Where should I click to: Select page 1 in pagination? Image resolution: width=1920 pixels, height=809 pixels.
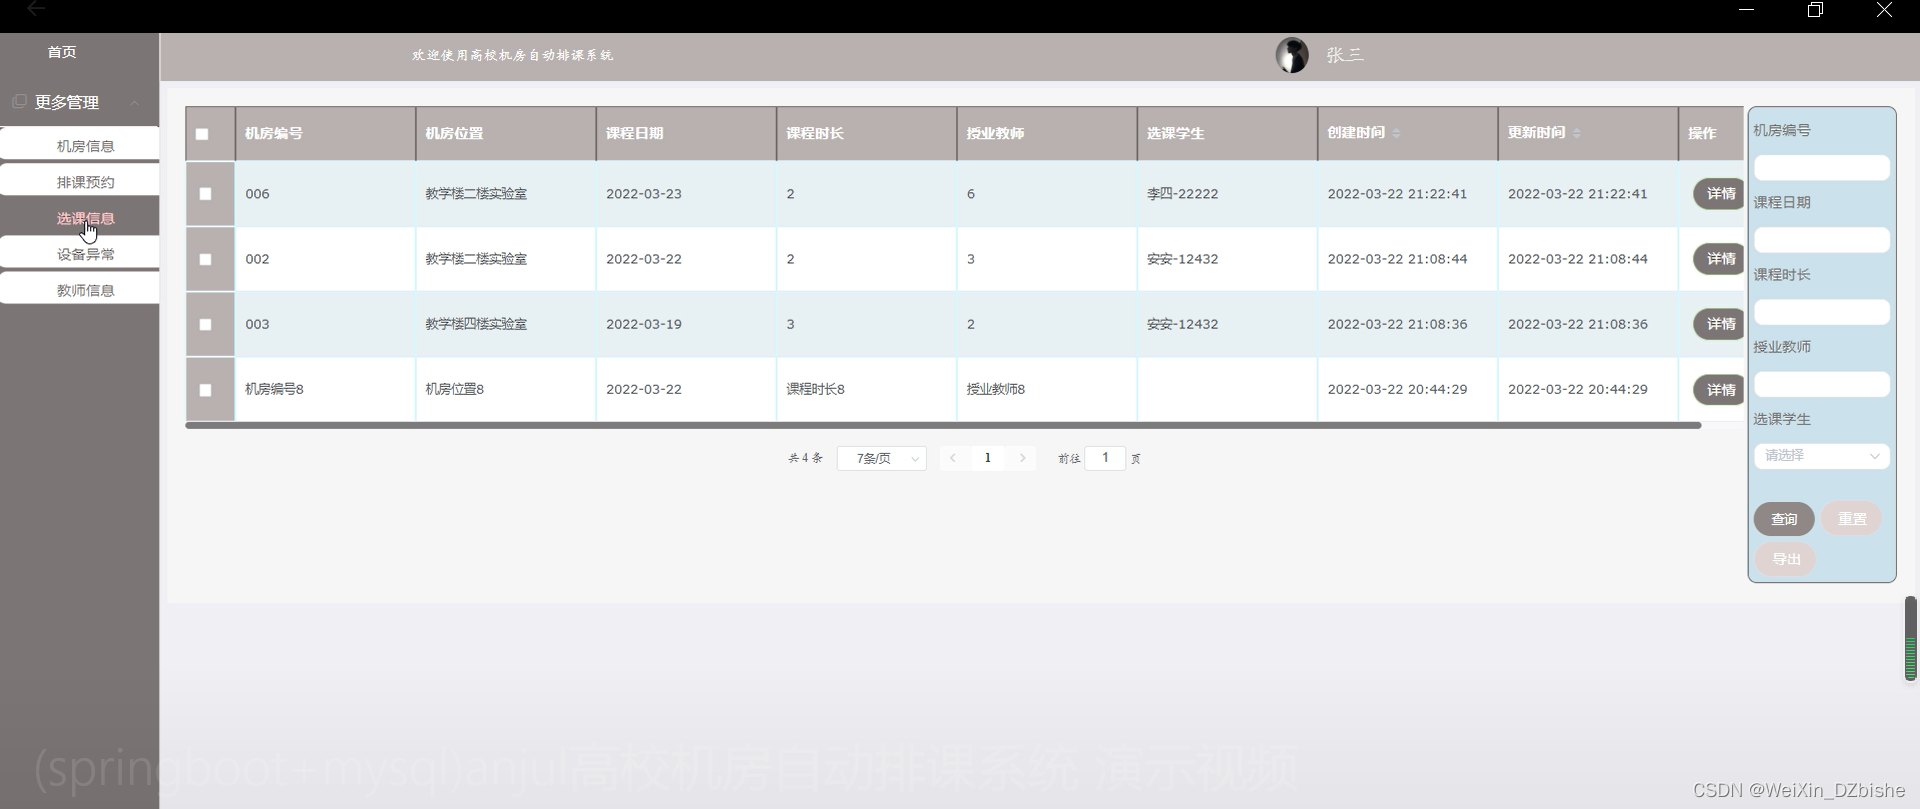(x=988, y=458)
